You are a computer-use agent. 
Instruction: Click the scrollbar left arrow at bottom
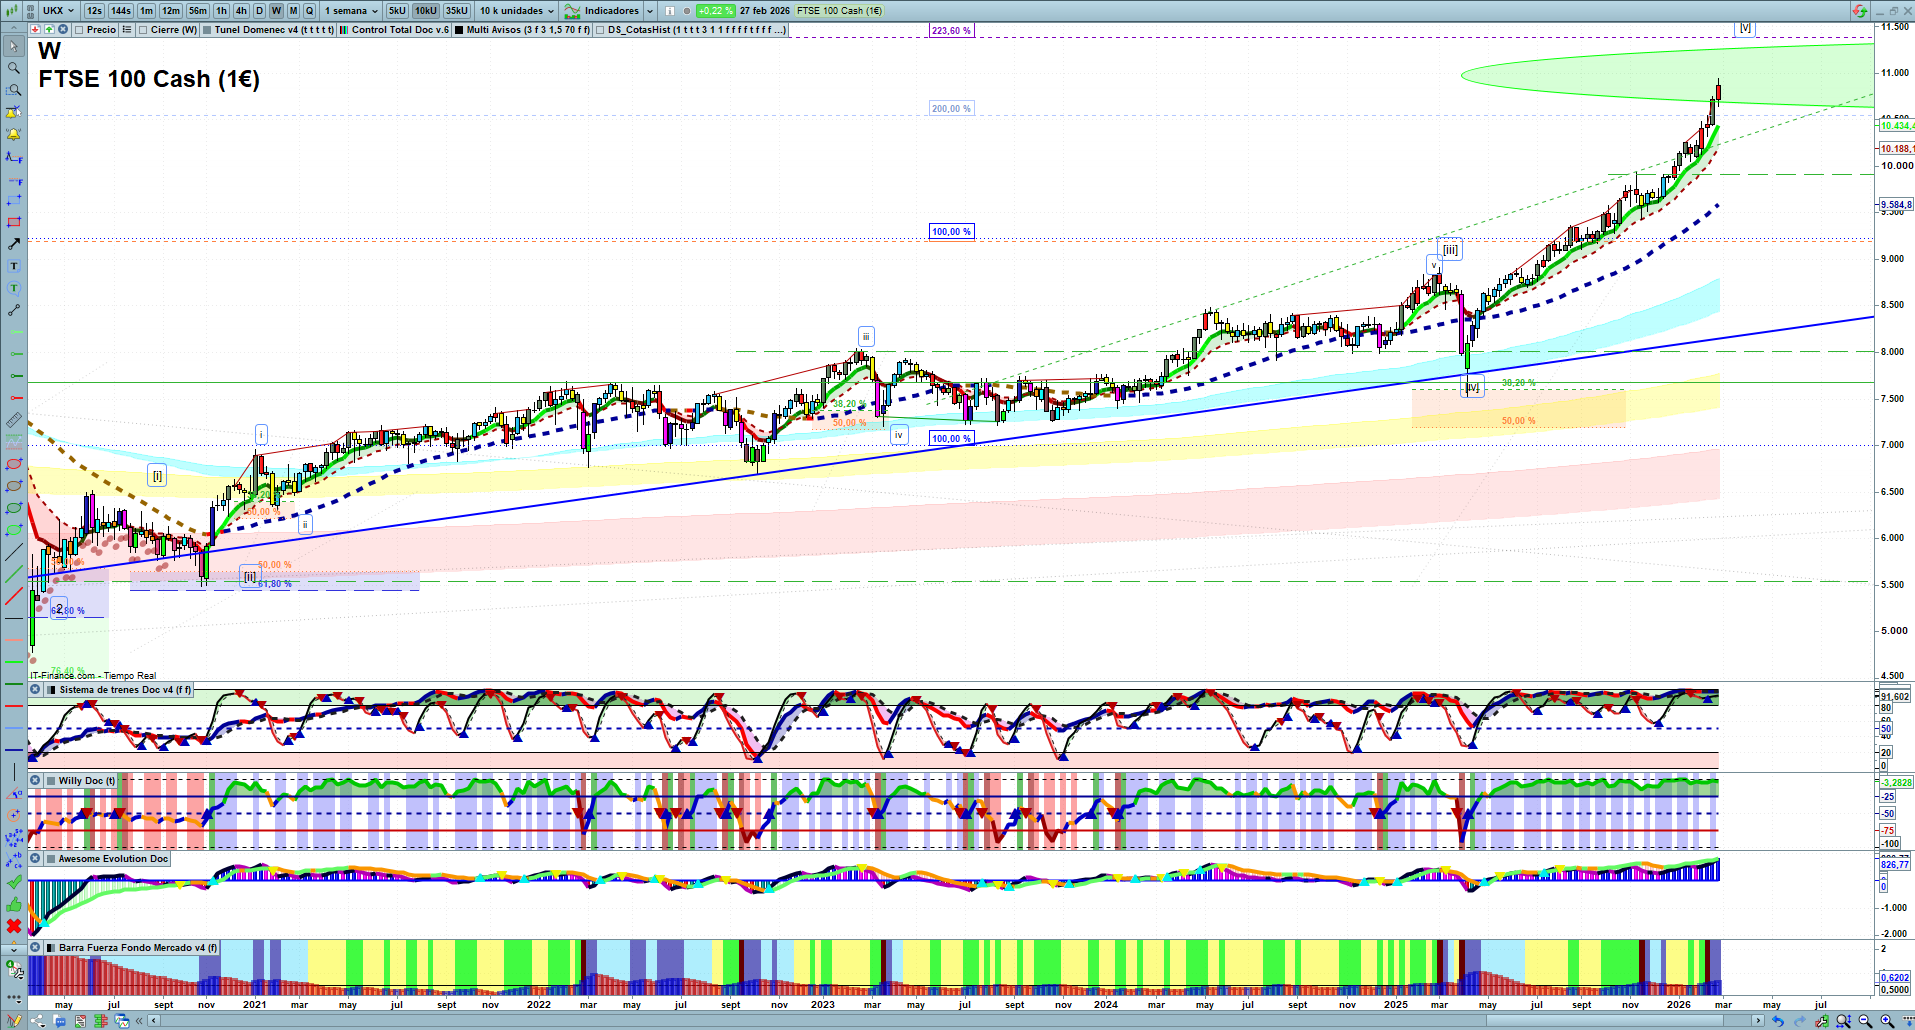(x=153, y=1021)
